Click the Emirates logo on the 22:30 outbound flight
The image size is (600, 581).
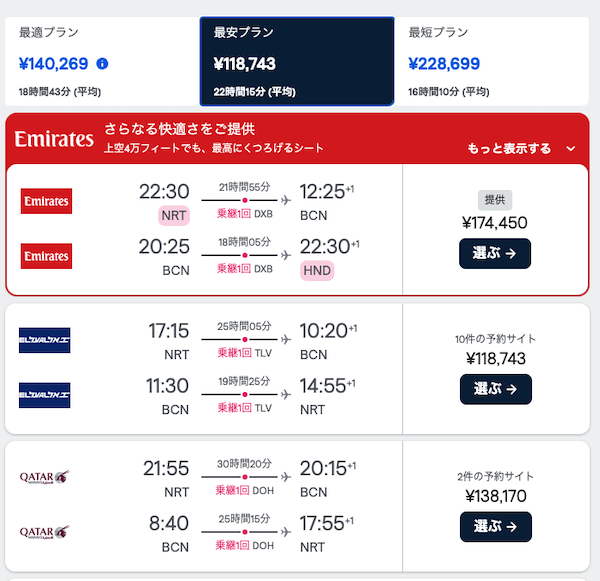(46, 201)
